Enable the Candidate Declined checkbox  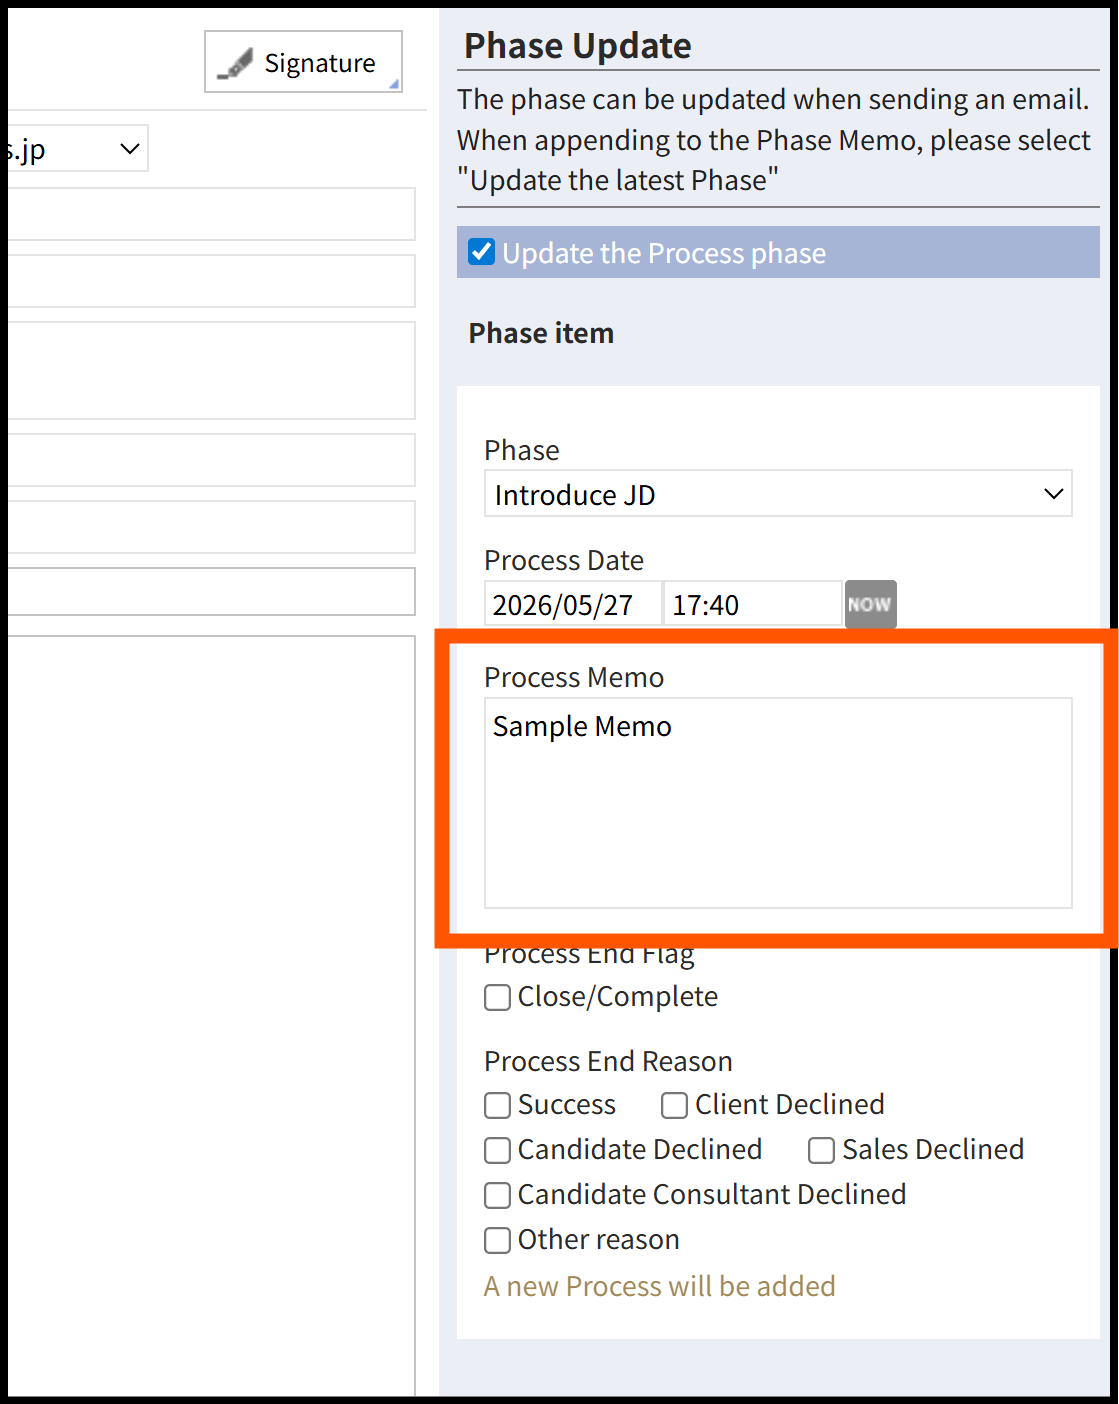pos(497,1150)
